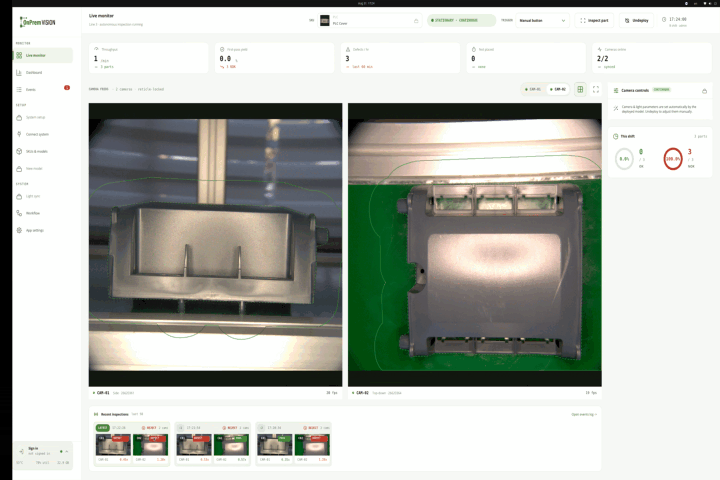Open CAM-02 thumbnail in third inspection card

coord(312,445)
